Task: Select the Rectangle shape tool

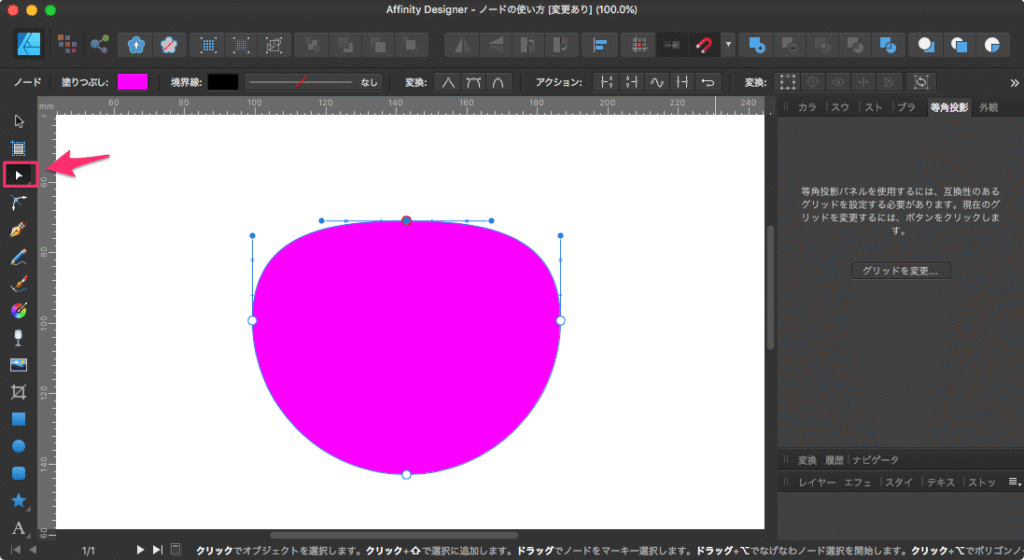Action: [x=18, y=419]
